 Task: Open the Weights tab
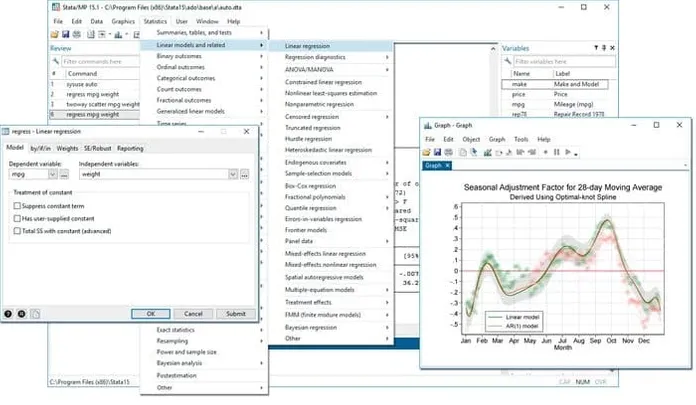pos(67,148)
